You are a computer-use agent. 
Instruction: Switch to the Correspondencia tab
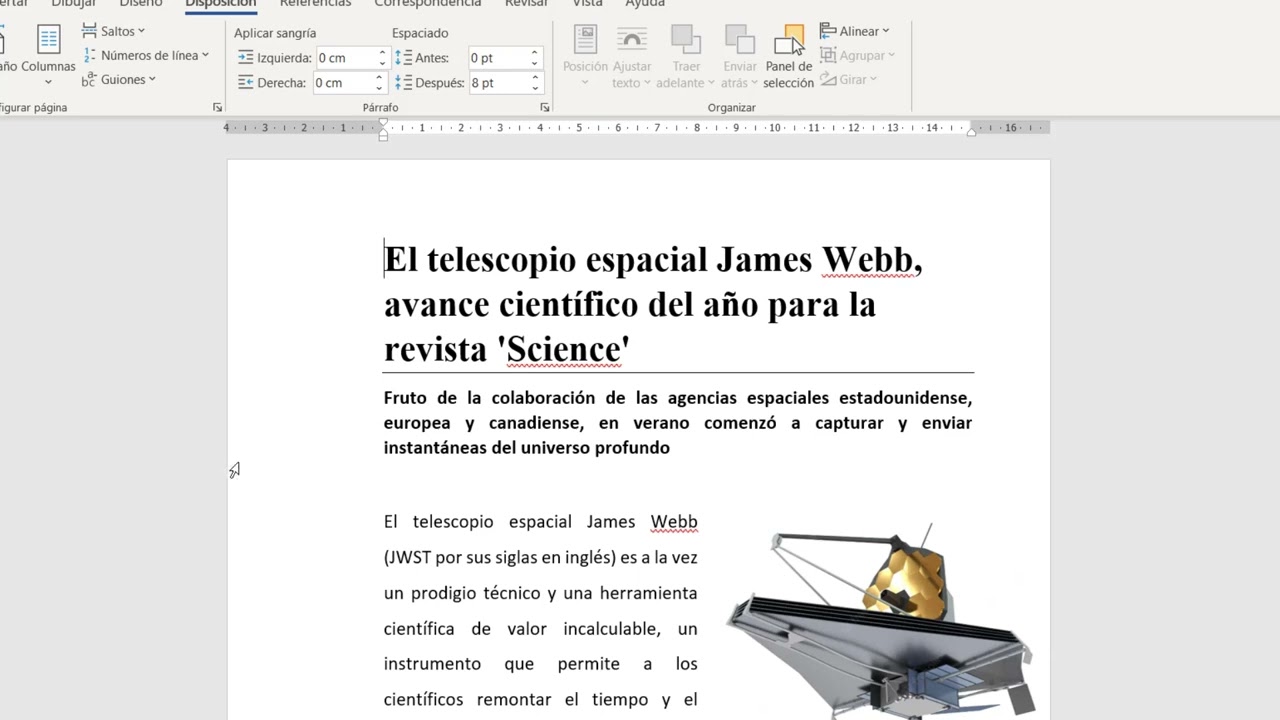click(x=428, y=4)
